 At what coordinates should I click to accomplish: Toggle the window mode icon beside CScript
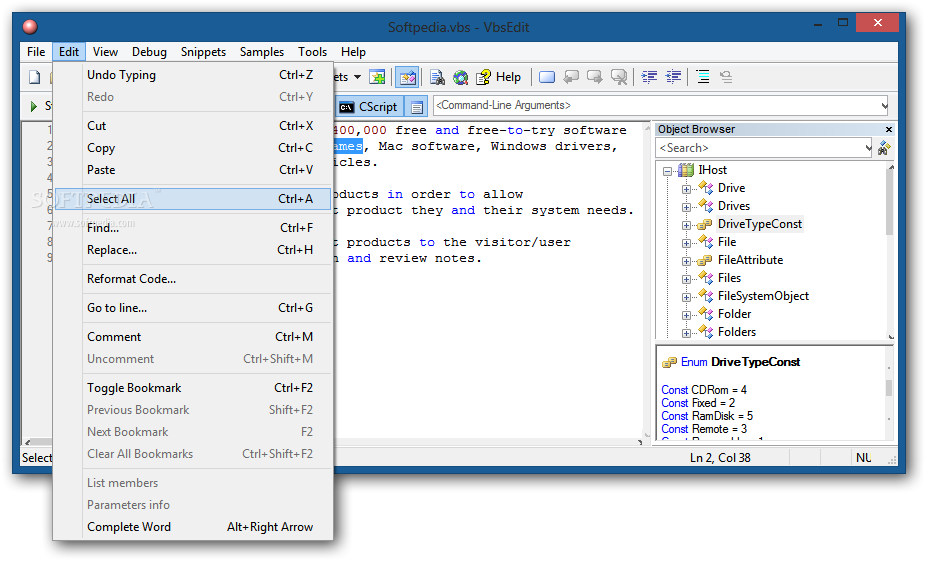click(417, 107)
